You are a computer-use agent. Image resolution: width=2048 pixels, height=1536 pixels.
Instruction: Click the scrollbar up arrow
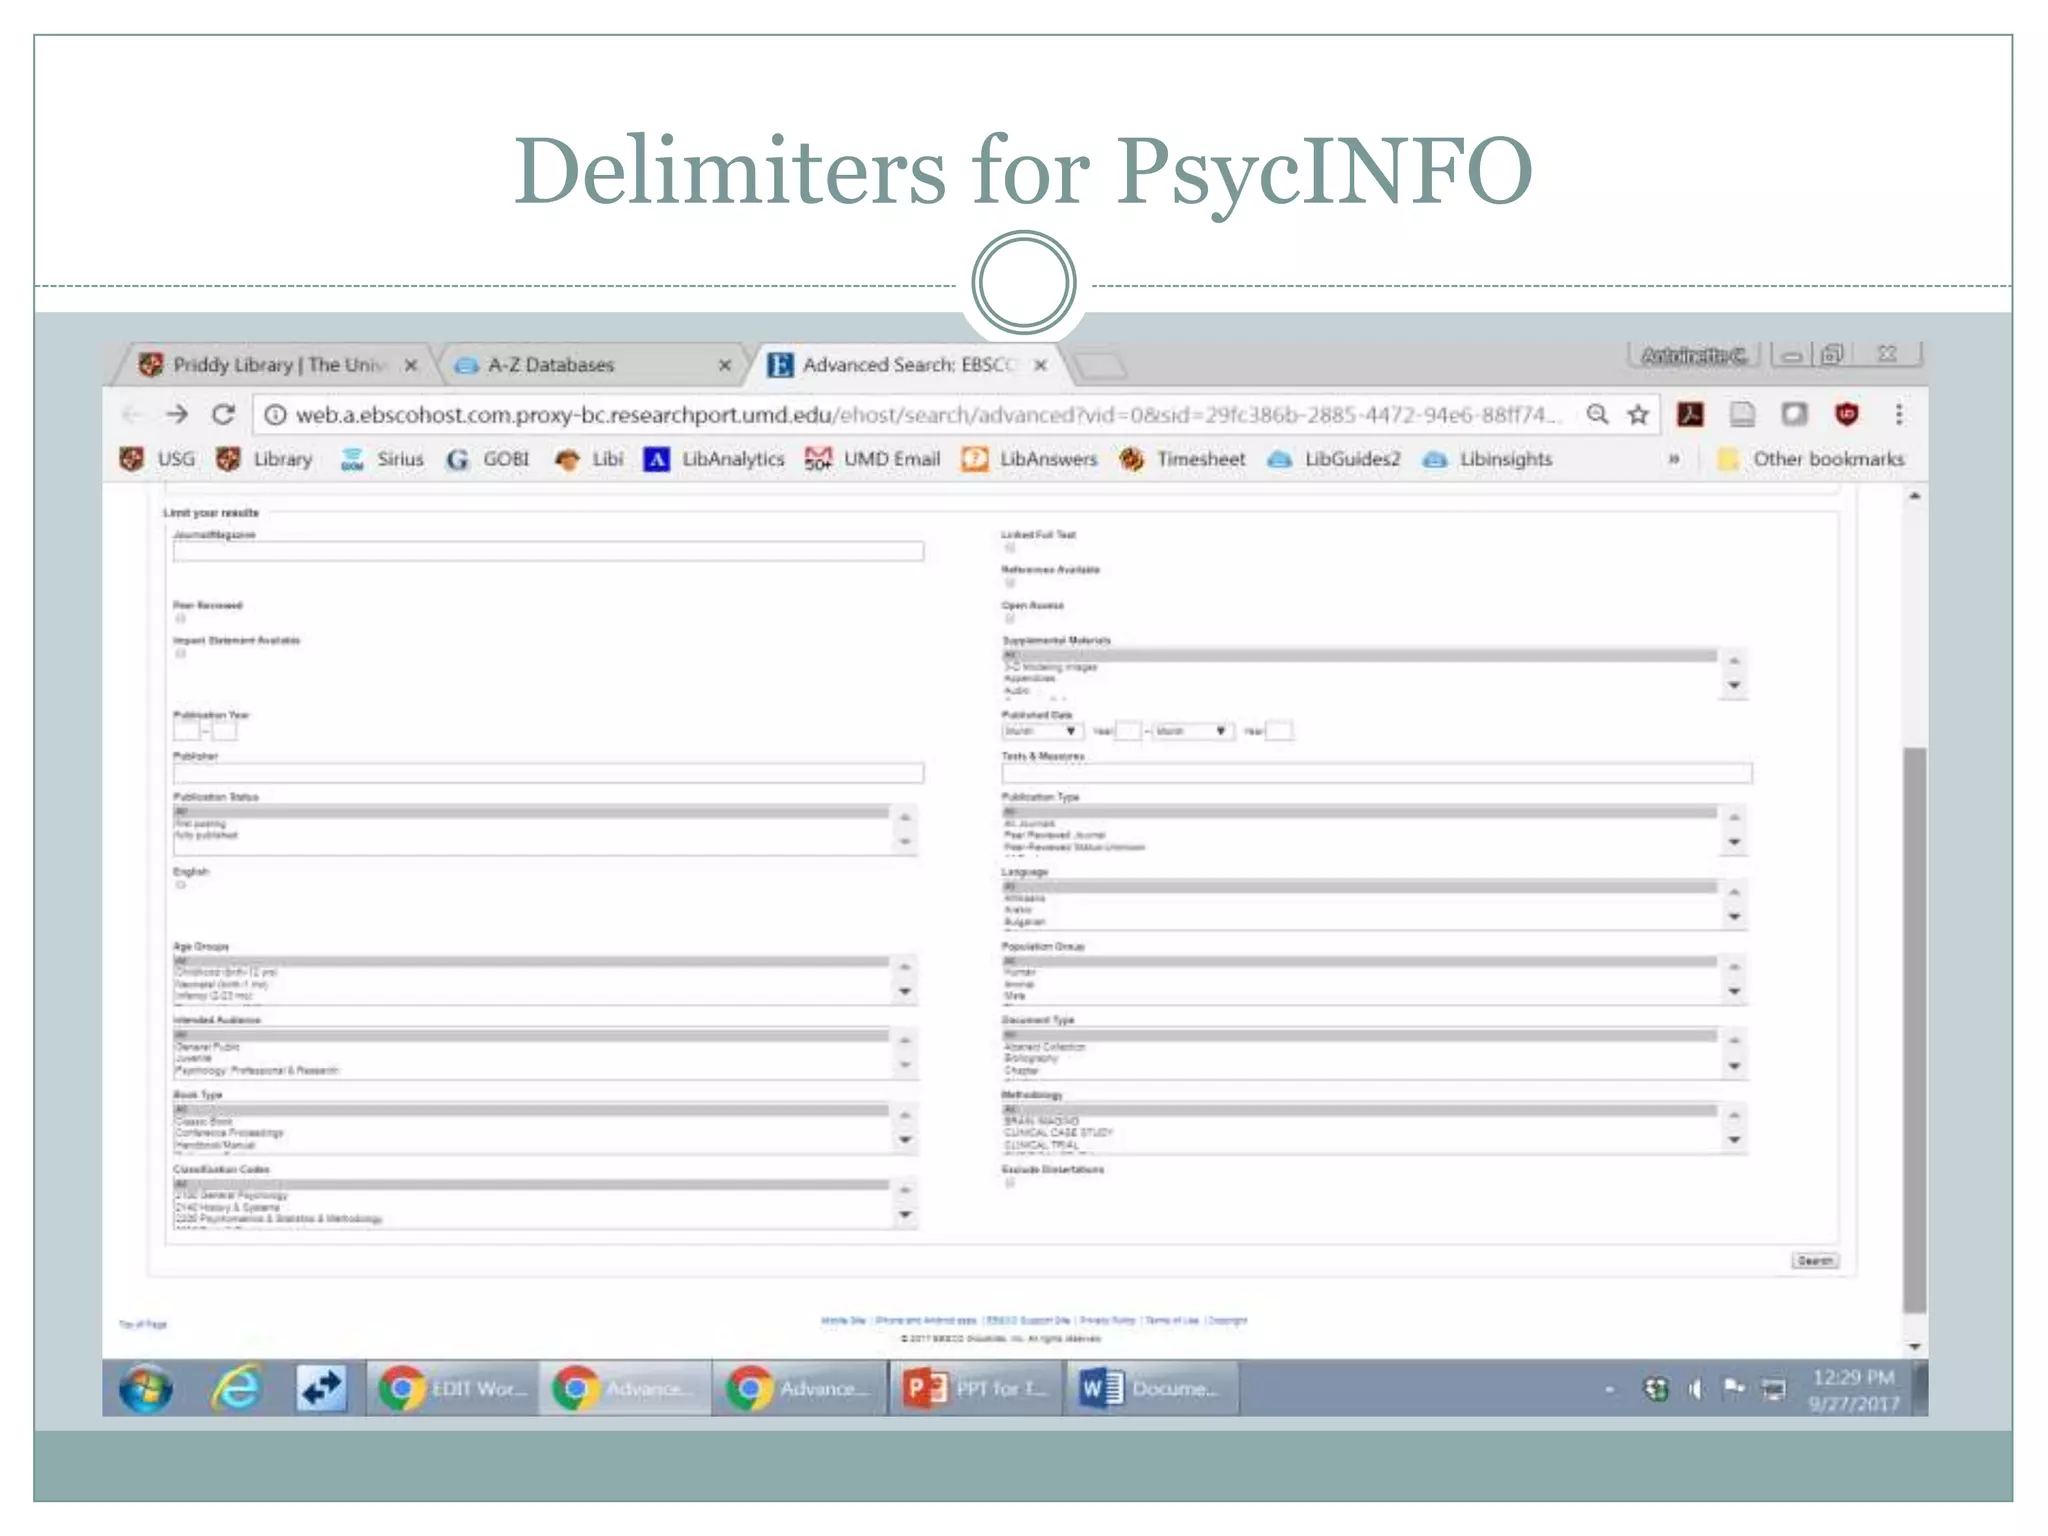(x=1913, y=496)
